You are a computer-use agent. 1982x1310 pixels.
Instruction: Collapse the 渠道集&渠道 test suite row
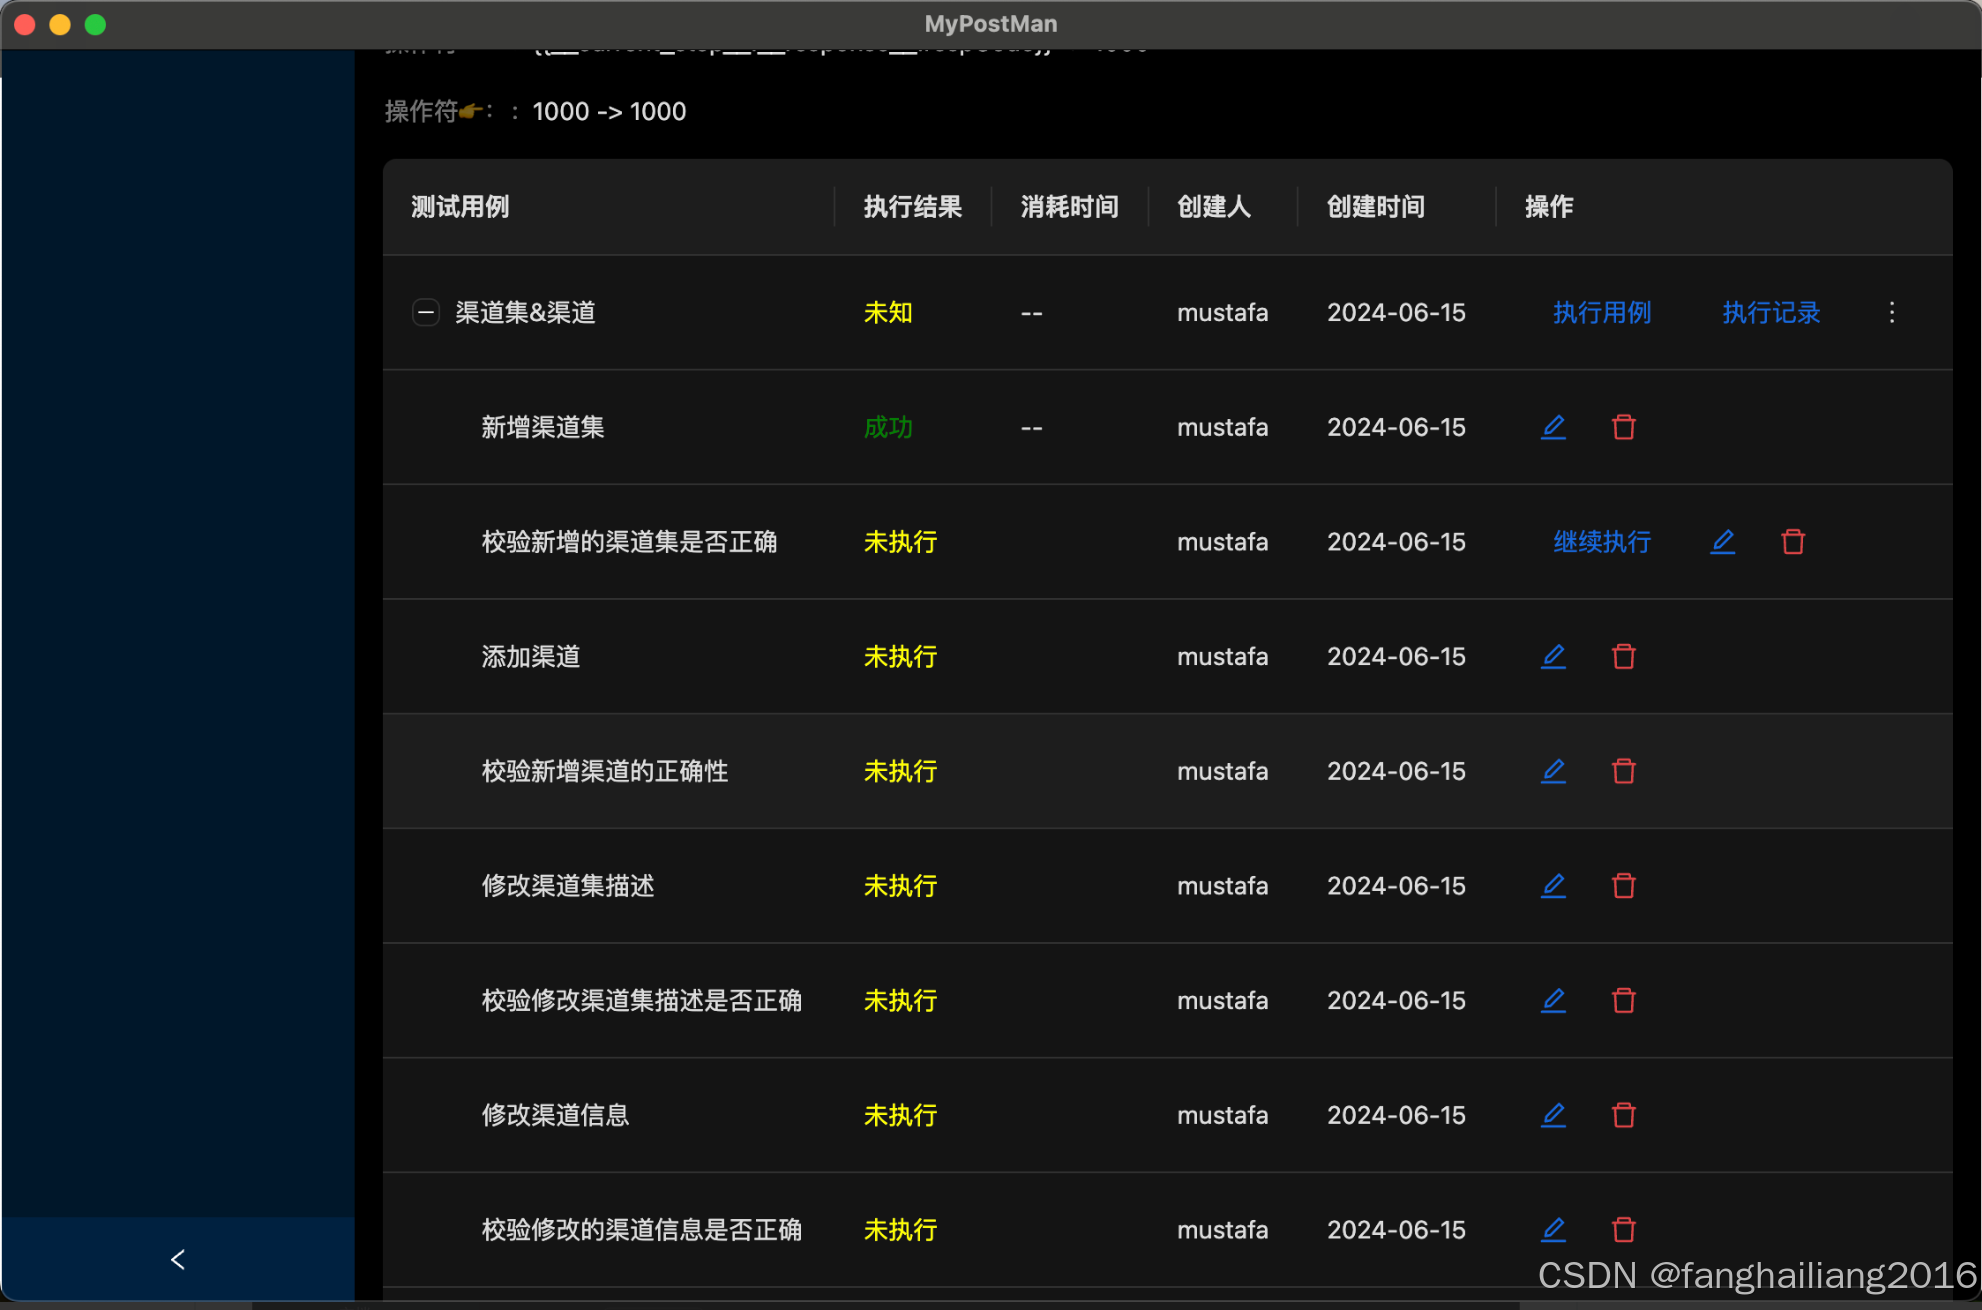(426, 311)
